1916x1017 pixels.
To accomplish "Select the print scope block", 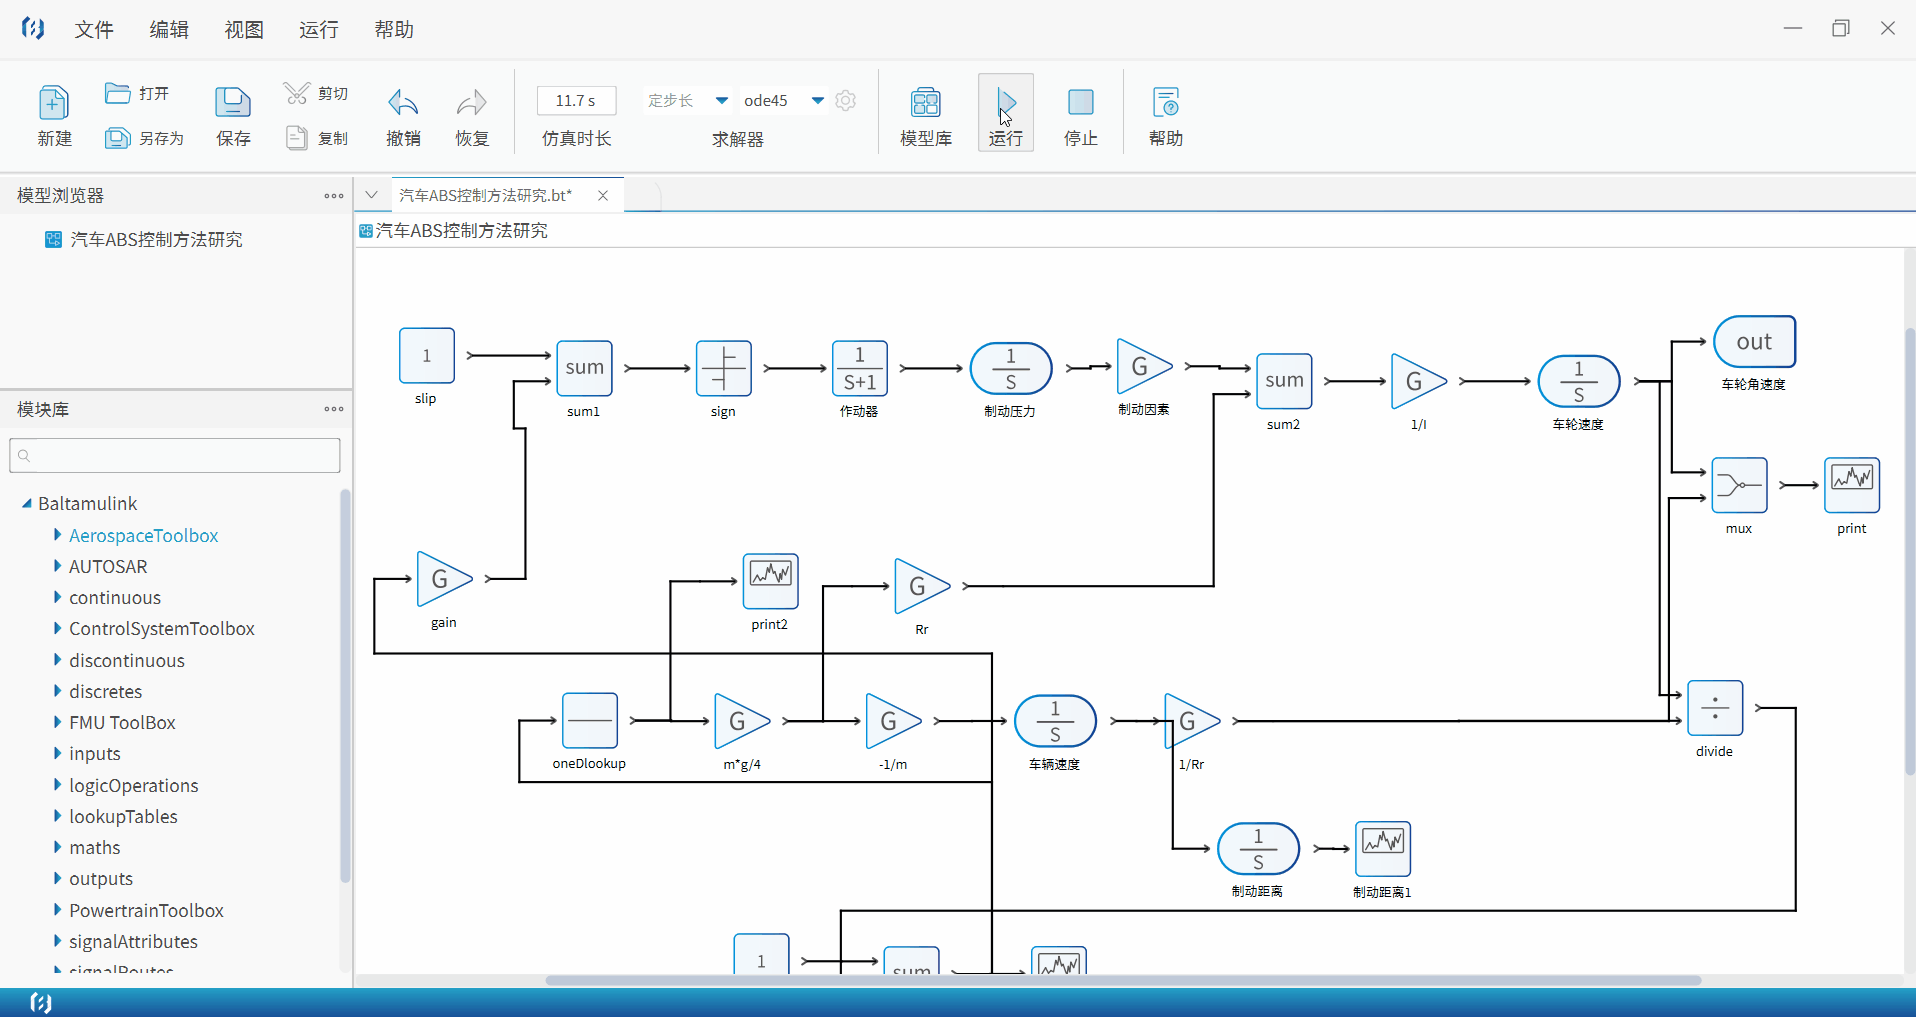I will pos(1852,485).
